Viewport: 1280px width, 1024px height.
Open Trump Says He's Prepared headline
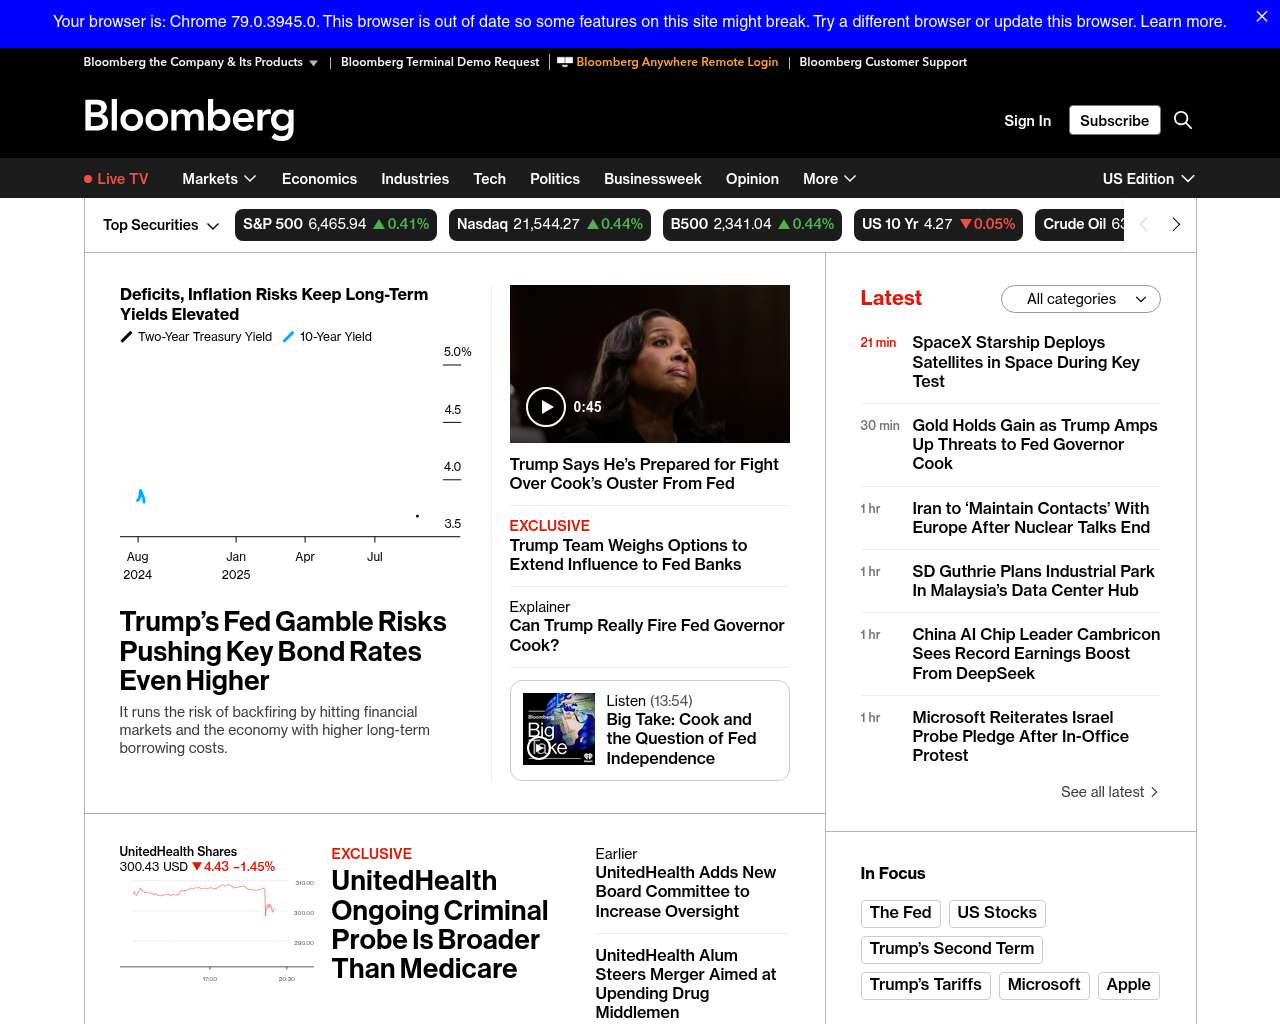pyautogui.click(x=644, y=474)
